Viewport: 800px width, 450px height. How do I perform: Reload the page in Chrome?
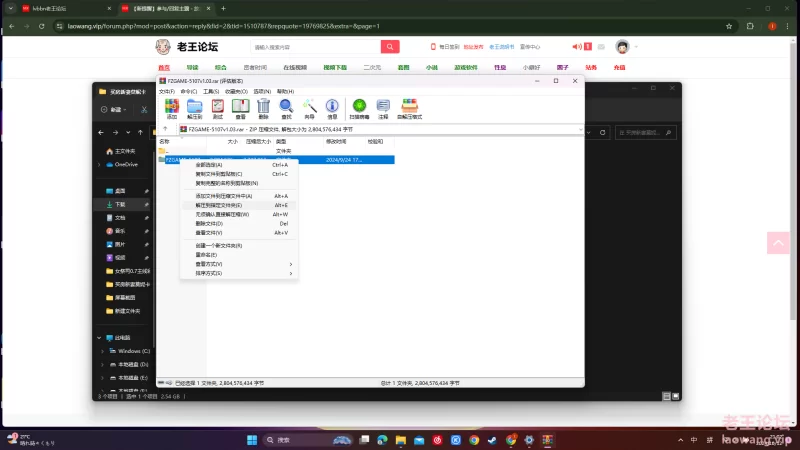point(41,26)
